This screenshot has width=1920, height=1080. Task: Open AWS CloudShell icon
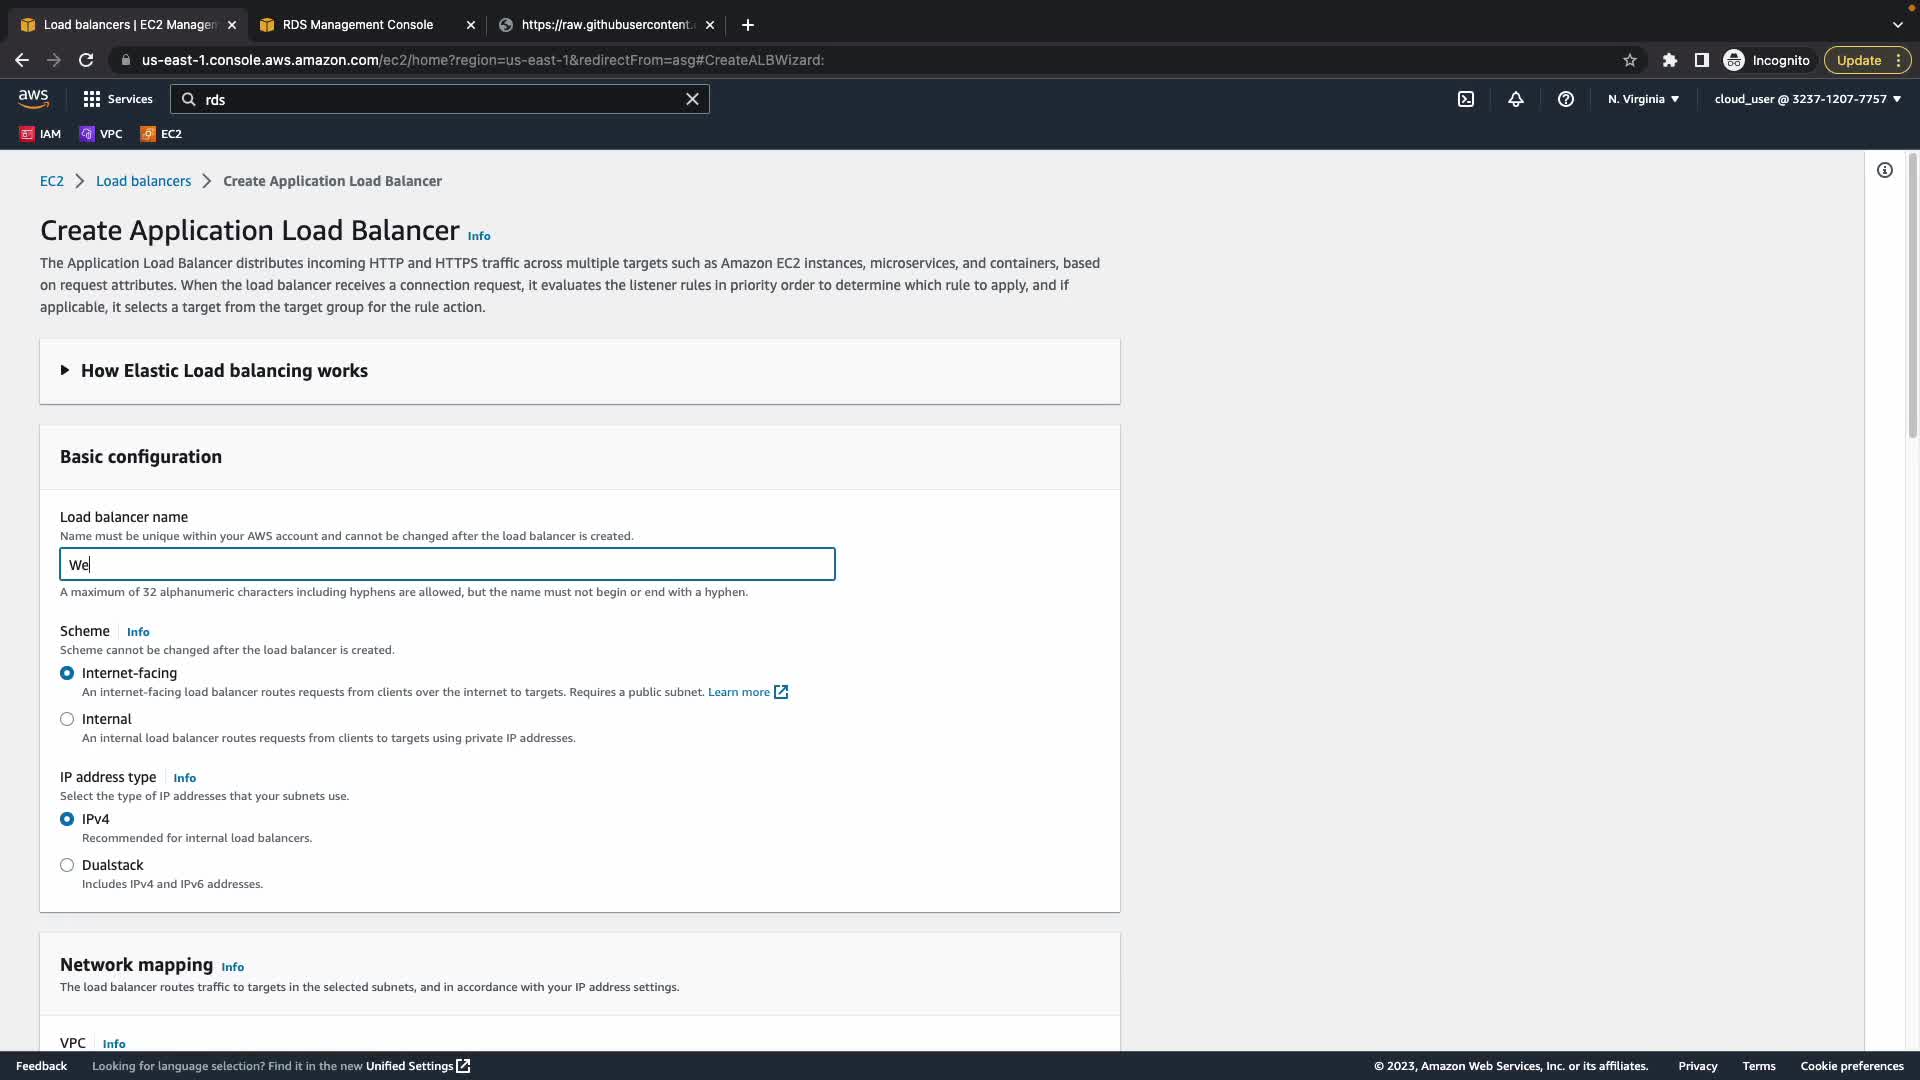[x=1466, y=99]
